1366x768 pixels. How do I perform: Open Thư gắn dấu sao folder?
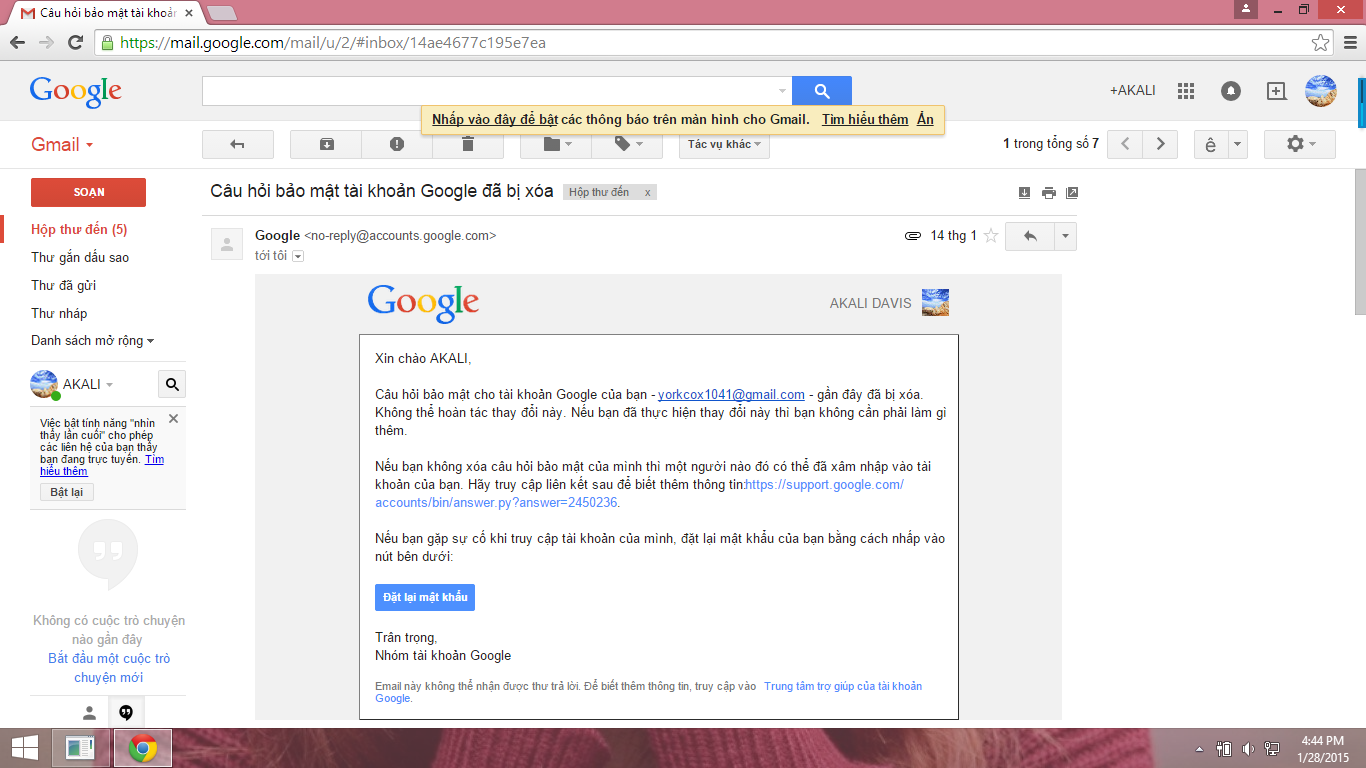pyautogui.click(x=80, y=257)
